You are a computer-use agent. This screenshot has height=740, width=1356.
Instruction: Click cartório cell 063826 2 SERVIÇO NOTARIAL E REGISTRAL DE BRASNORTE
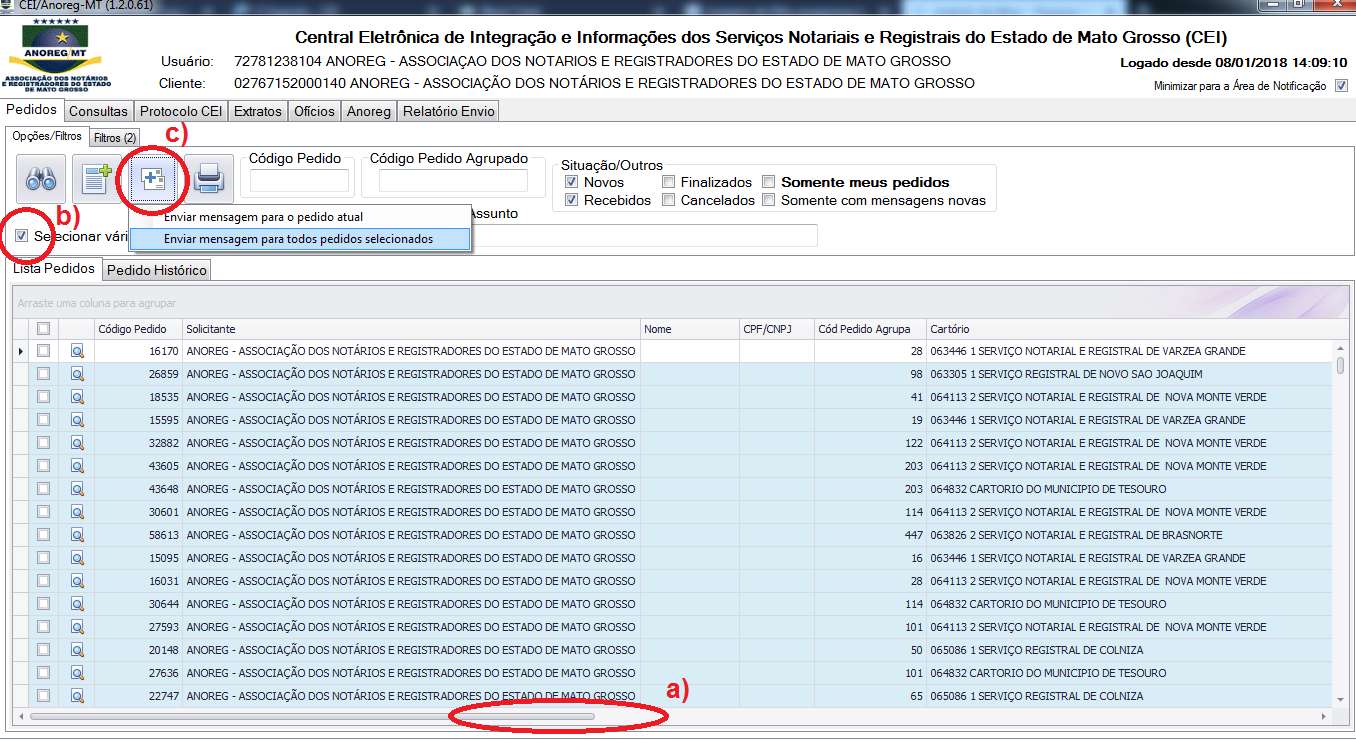tap(1130, 535)
